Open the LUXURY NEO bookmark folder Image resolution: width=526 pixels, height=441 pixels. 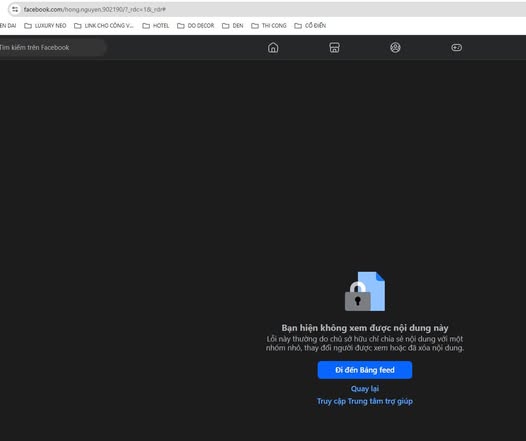click(x=45, y=26)
